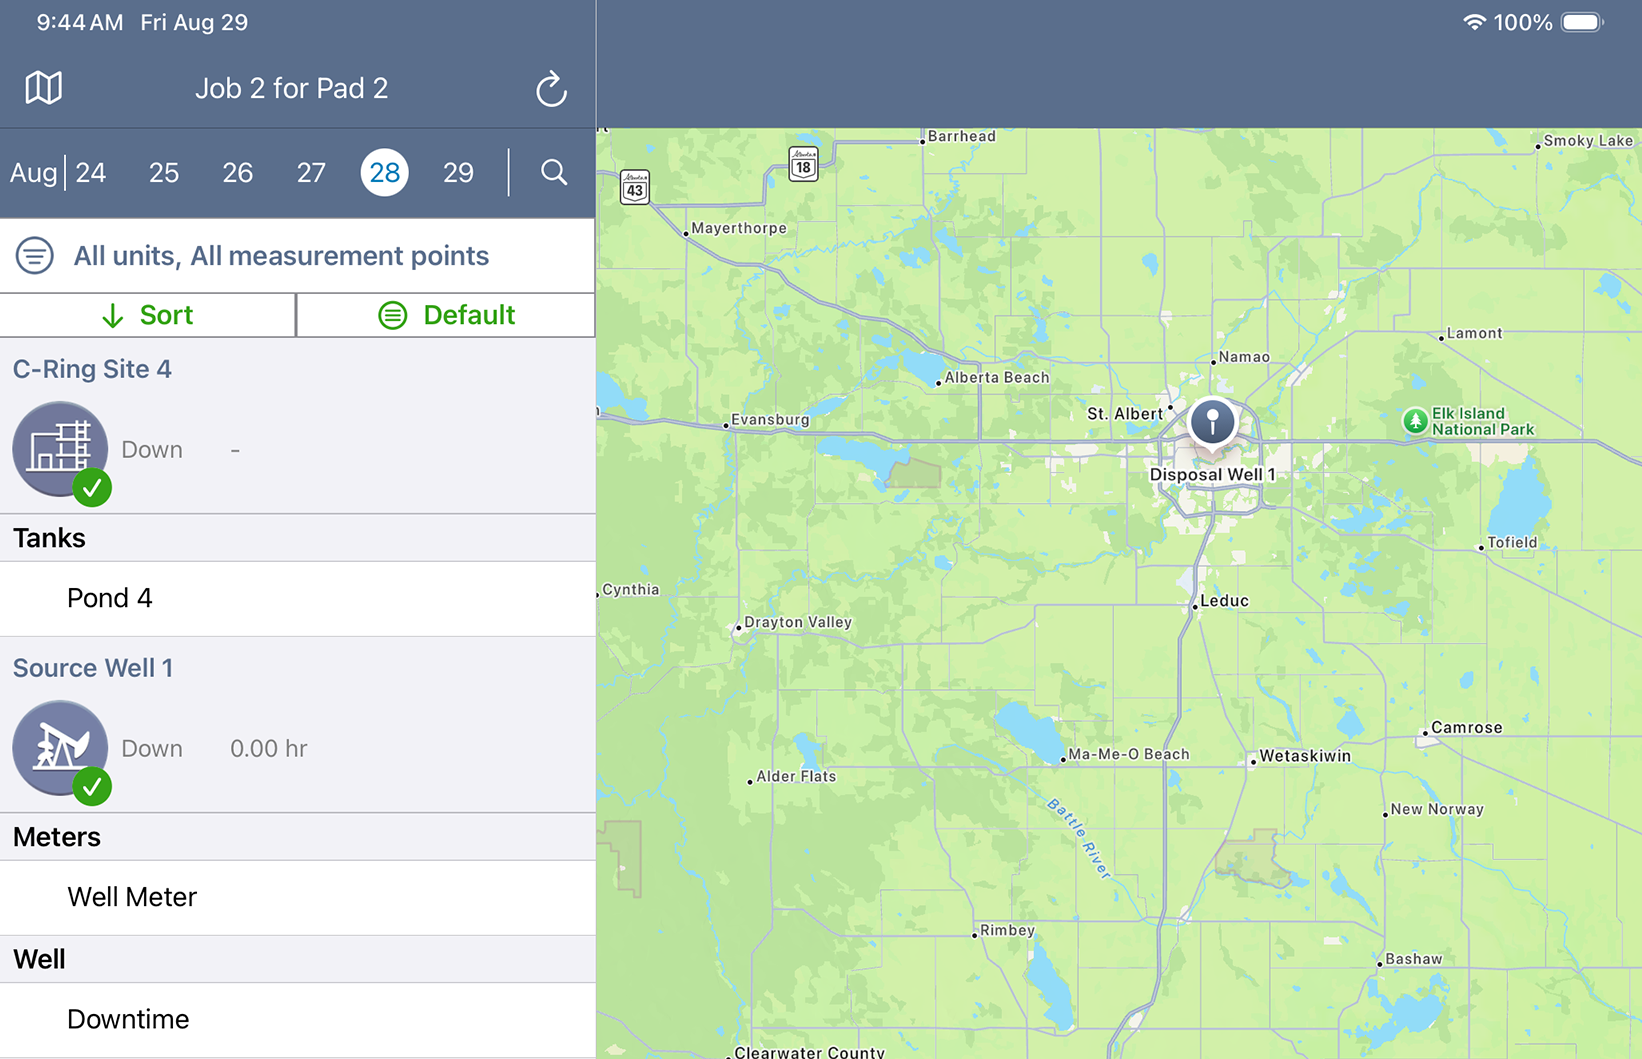The image size is (1642, 1059).
Task: Tap the Source Well 1 heading
Action: pyautogui.click(x=93, y=668)
